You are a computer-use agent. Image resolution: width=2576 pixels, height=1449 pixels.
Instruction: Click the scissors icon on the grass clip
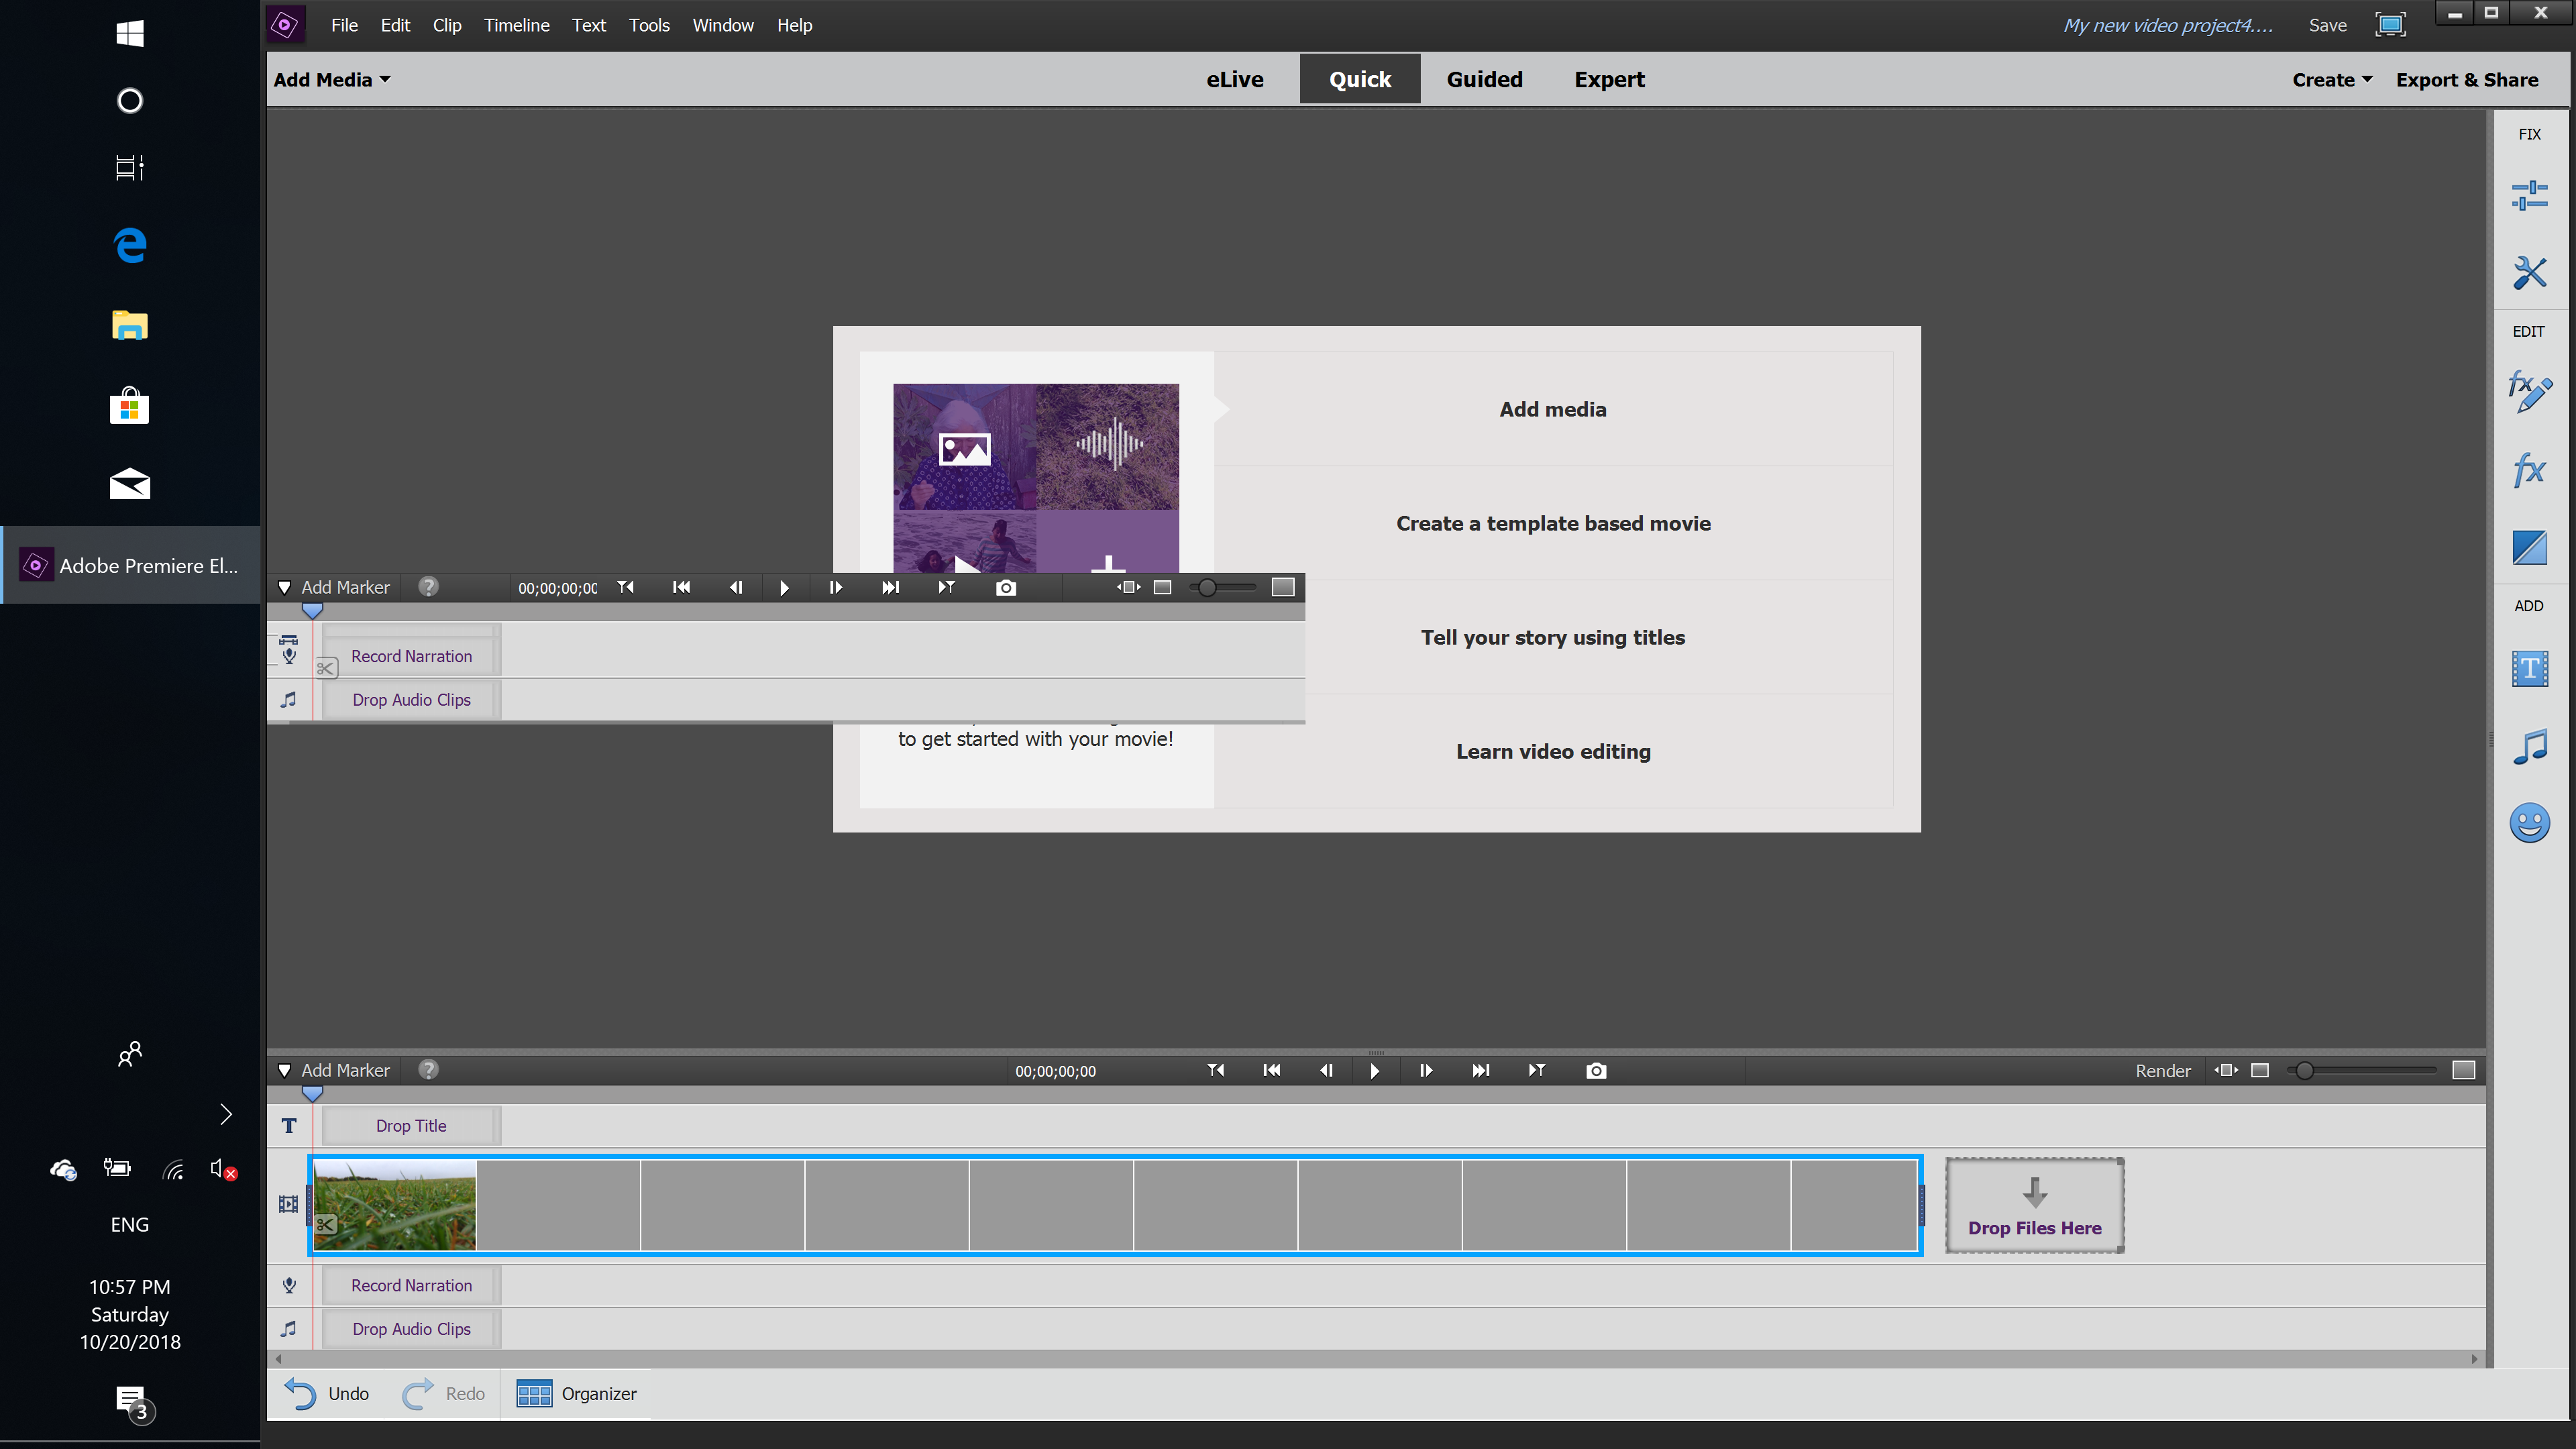tap(326, 1224)
